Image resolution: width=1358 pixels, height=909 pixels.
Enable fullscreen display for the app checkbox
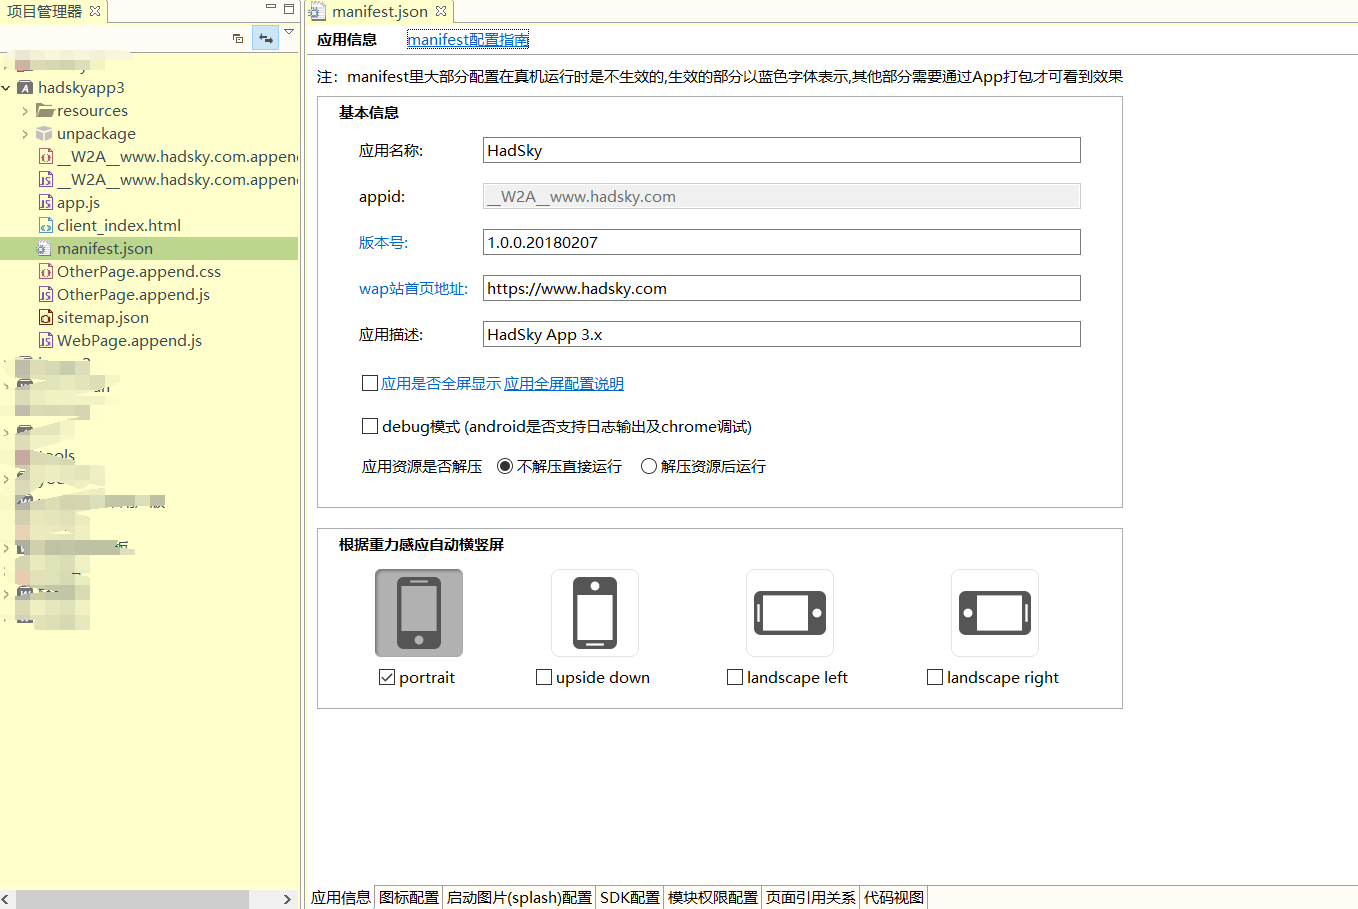(x=370, y=383)
